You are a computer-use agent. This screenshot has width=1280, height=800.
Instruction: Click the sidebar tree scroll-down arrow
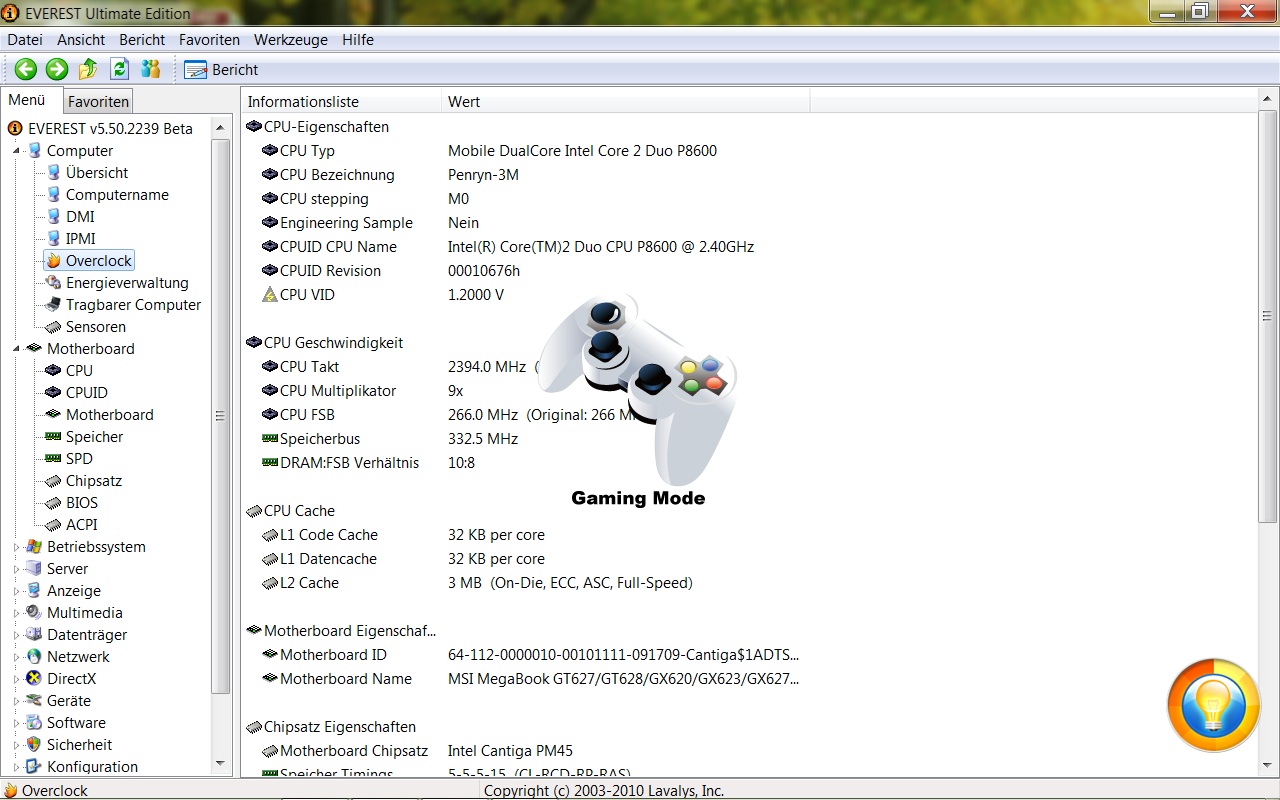[x=221, y=765]
